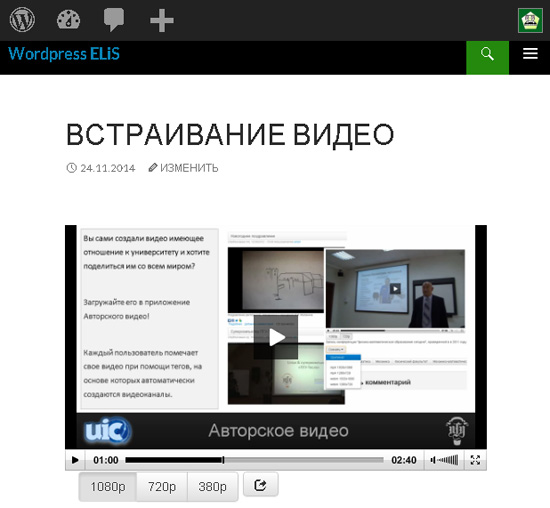Mute audio with the speaker icon

pyautogui.click(x=433, y=460)
